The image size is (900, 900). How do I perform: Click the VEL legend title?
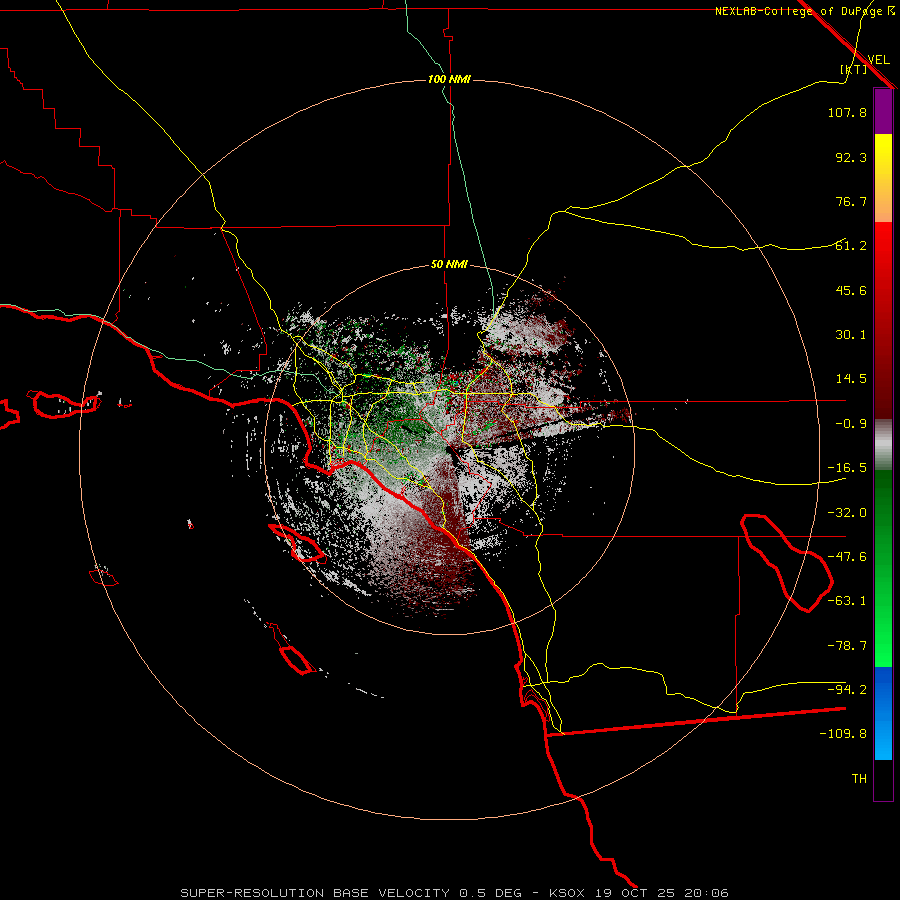(x=878, y=59)
